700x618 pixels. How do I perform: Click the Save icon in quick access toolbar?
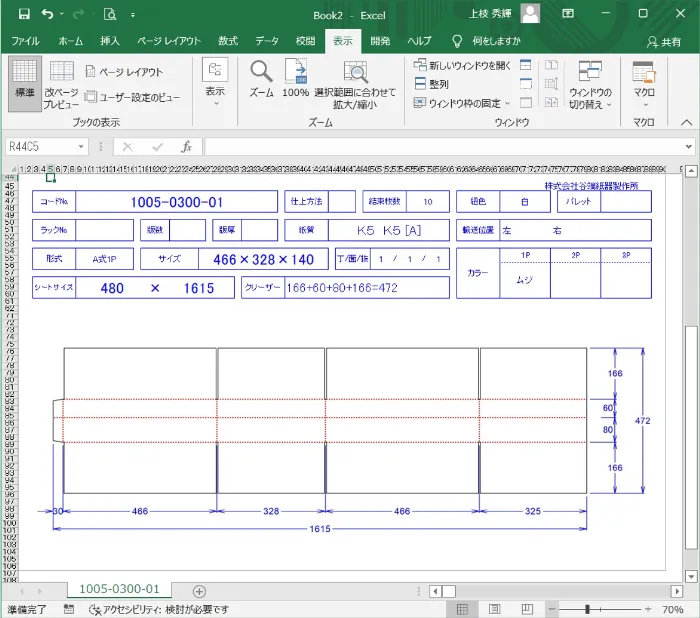point(21,15)
